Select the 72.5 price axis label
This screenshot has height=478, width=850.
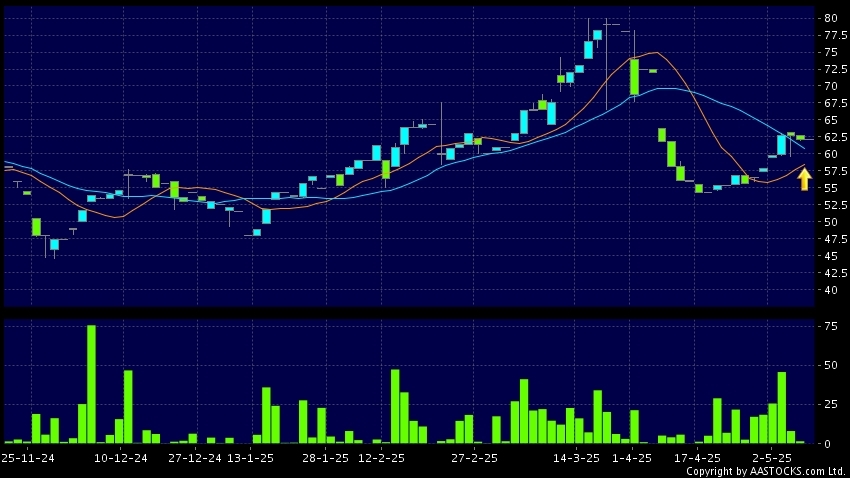point(836,69)
